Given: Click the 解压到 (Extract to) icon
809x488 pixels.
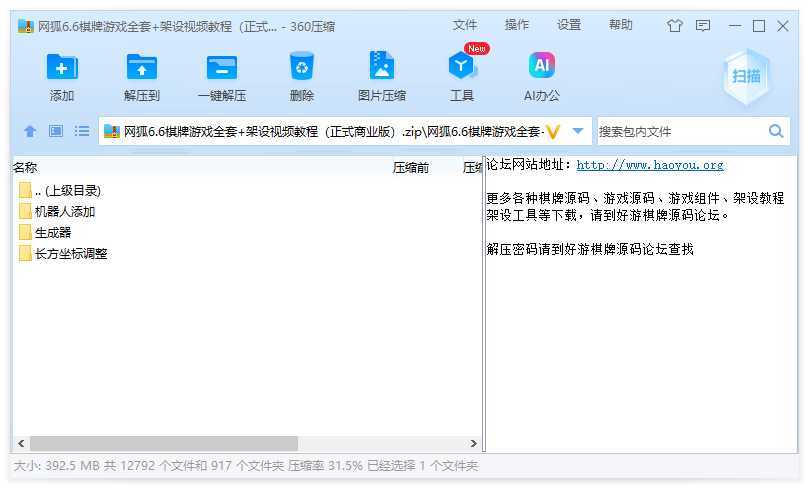Looking at the screenshot, I should 142,68.
